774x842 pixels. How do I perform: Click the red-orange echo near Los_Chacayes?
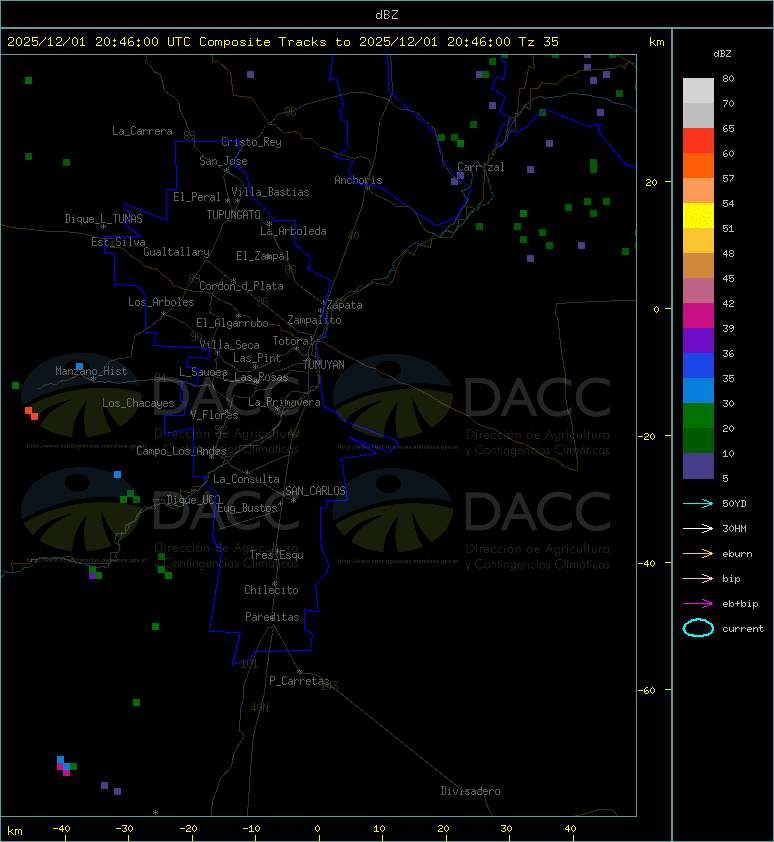coord(31,413)
